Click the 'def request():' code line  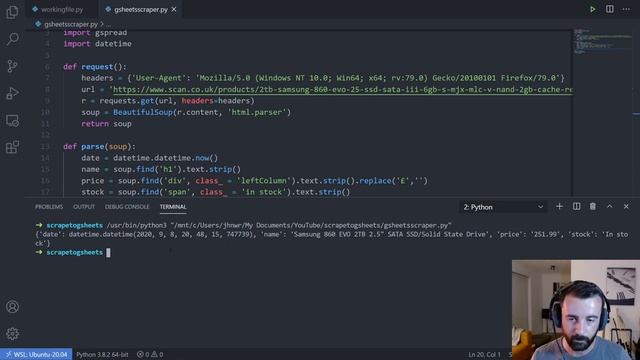click(95, 67)
